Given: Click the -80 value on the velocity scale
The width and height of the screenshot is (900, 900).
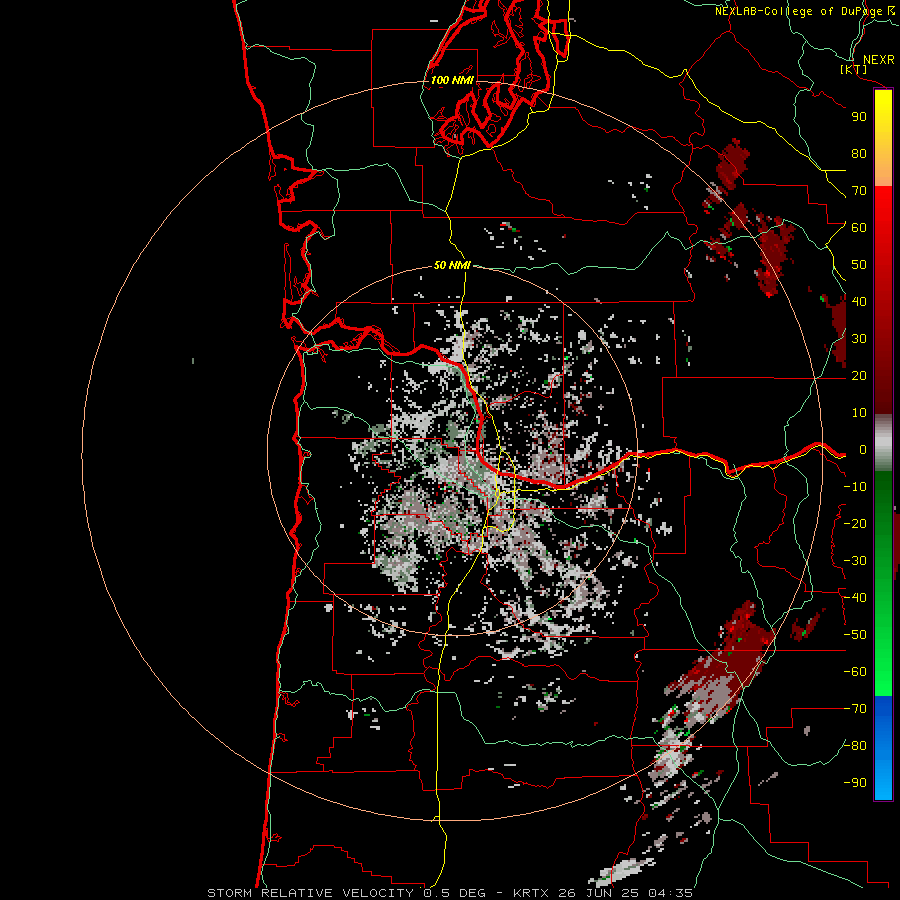Looking at the screenshot, I should coord(855,746).
